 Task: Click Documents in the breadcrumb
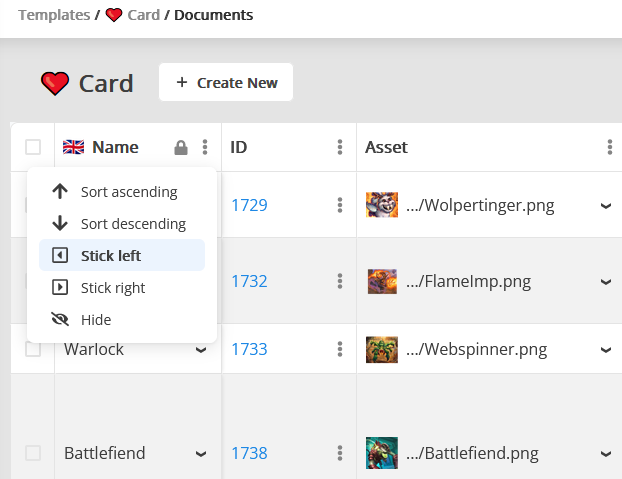tap(213, 15)
